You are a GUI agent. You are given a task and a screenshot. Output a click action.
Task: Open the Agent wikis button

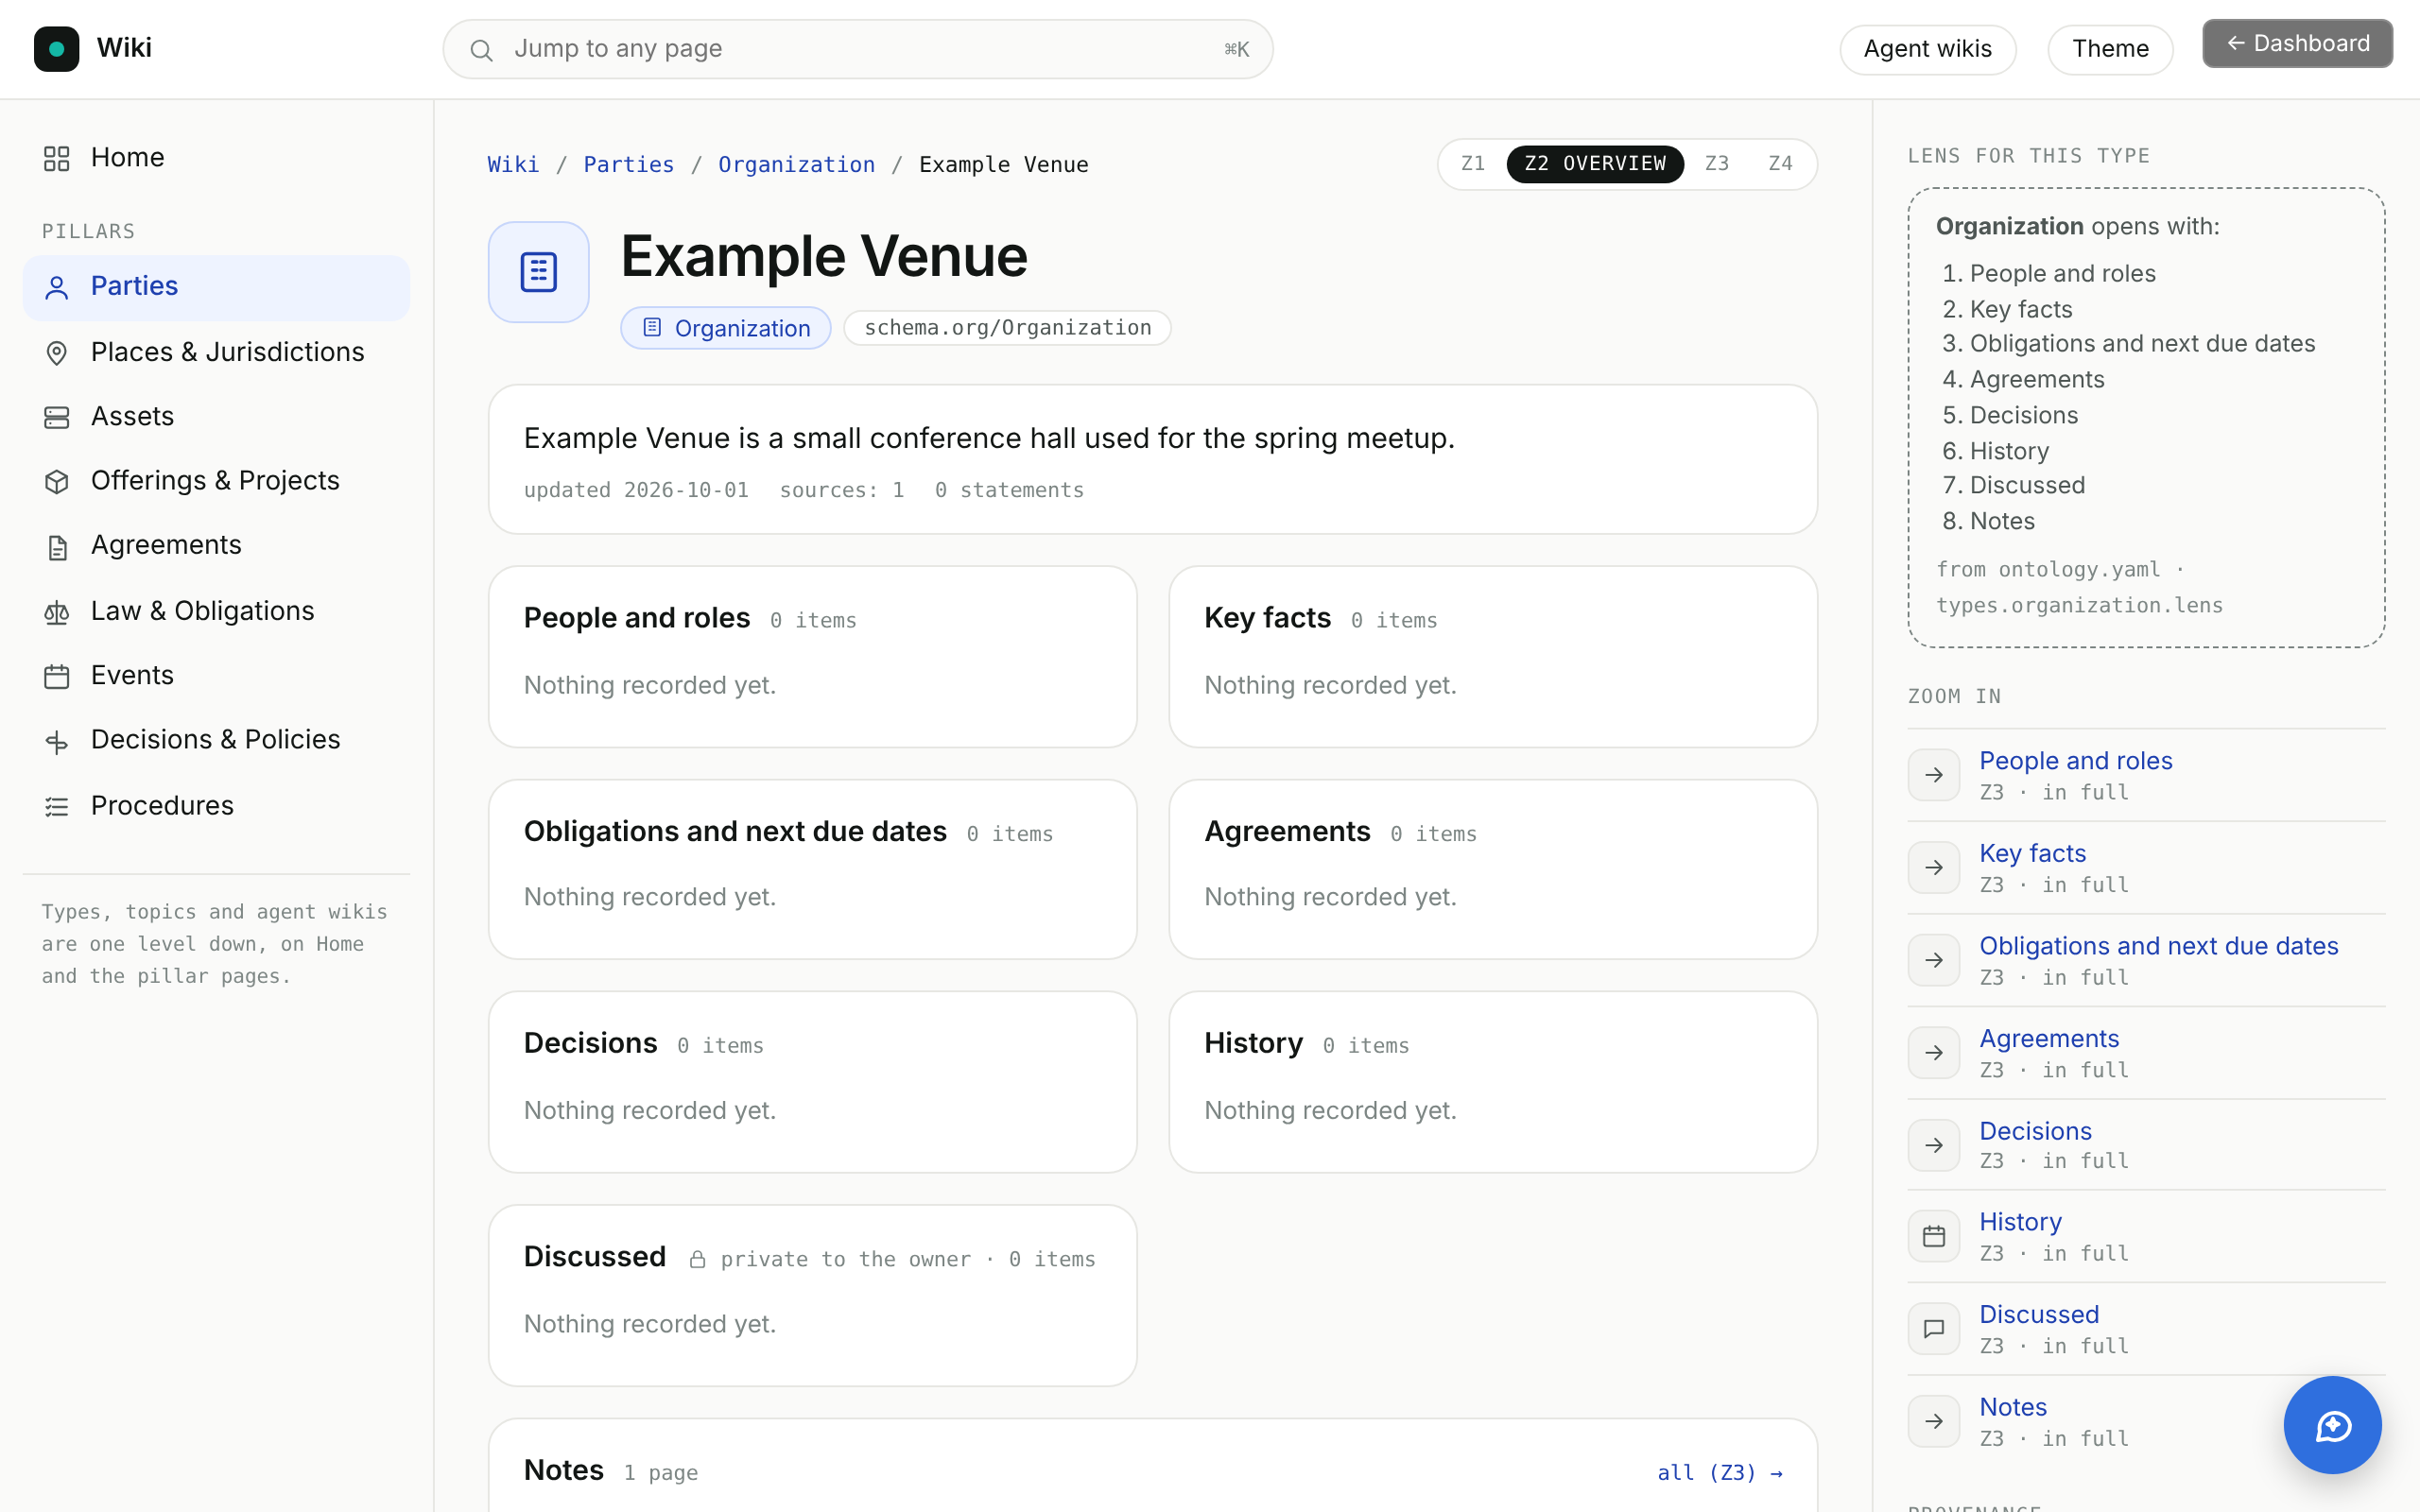[1927, 49]
